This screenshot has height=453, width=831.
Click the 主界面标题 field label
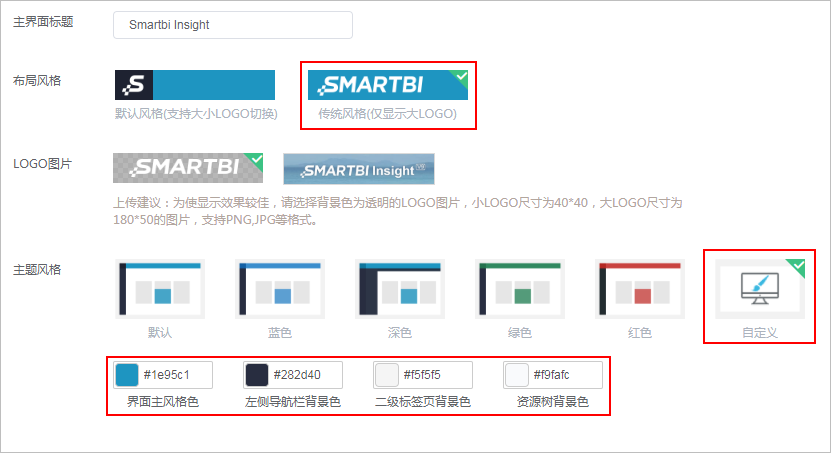[x=43, y=22]
